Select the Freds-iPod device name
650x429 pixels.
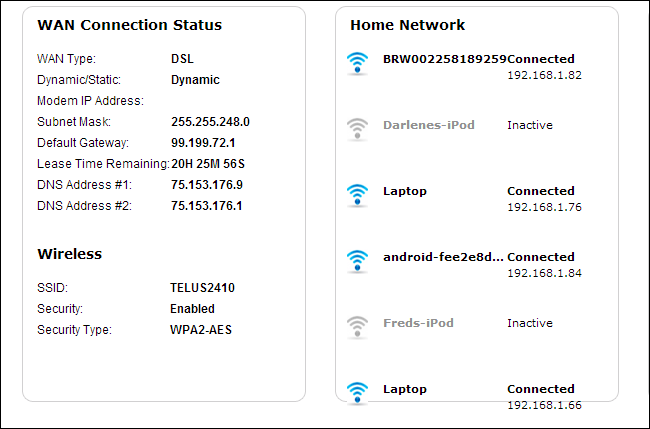[x=418, y=323]
